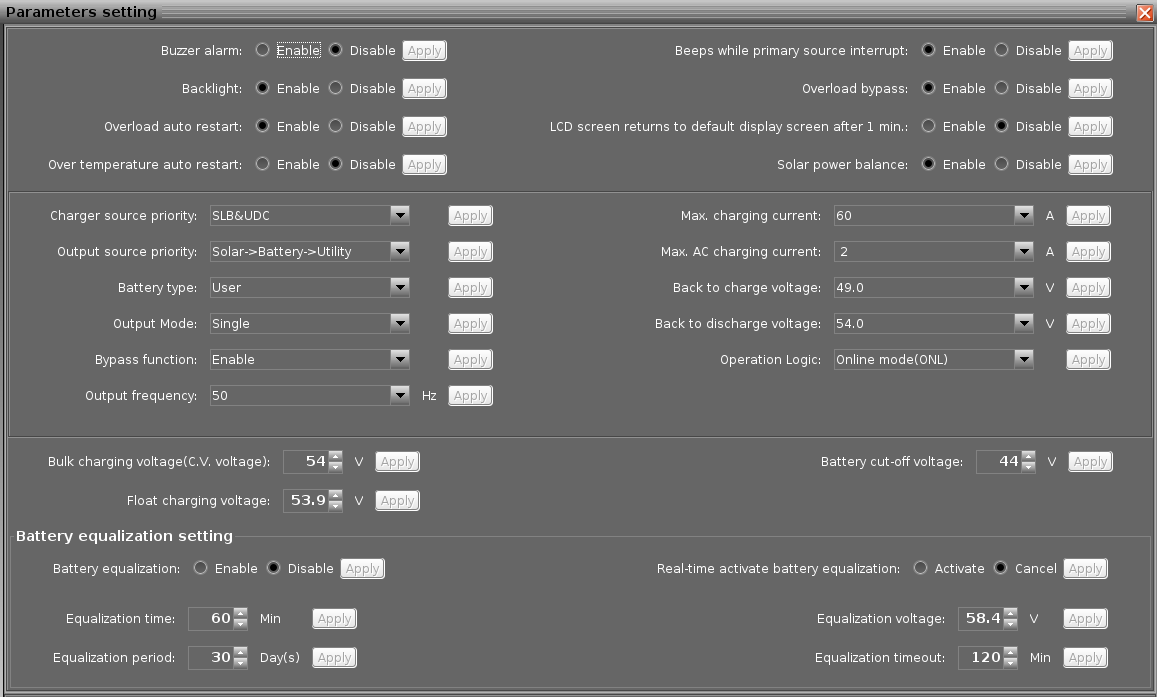1157x697 pixels.
Task: Apply the Equalization voltage setting
Action: click(1085, 619)
